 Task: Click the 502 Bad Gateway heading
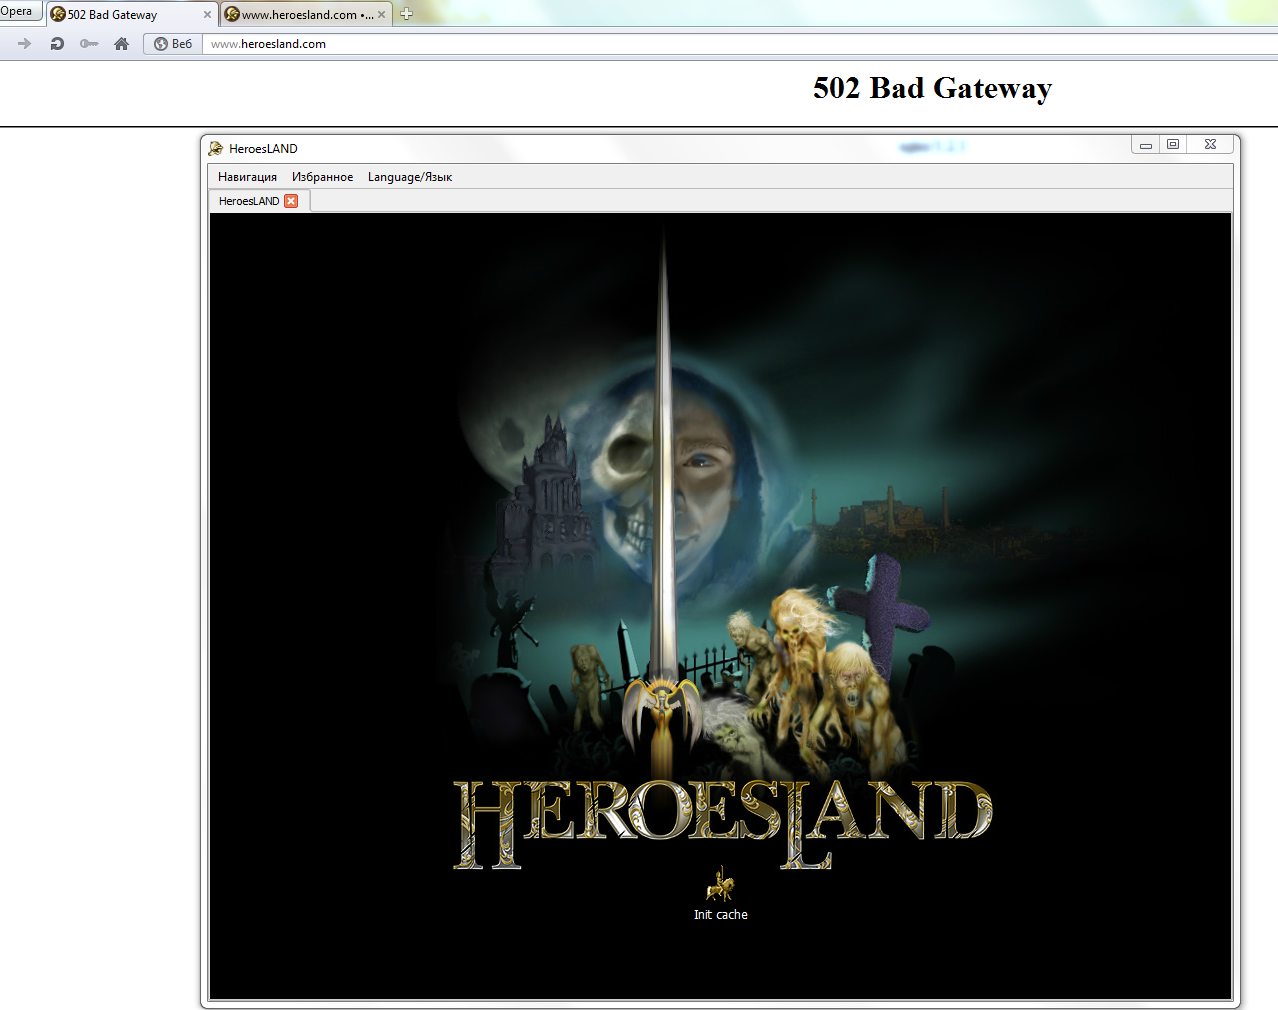pyautogui.click(x=932, y=88)
